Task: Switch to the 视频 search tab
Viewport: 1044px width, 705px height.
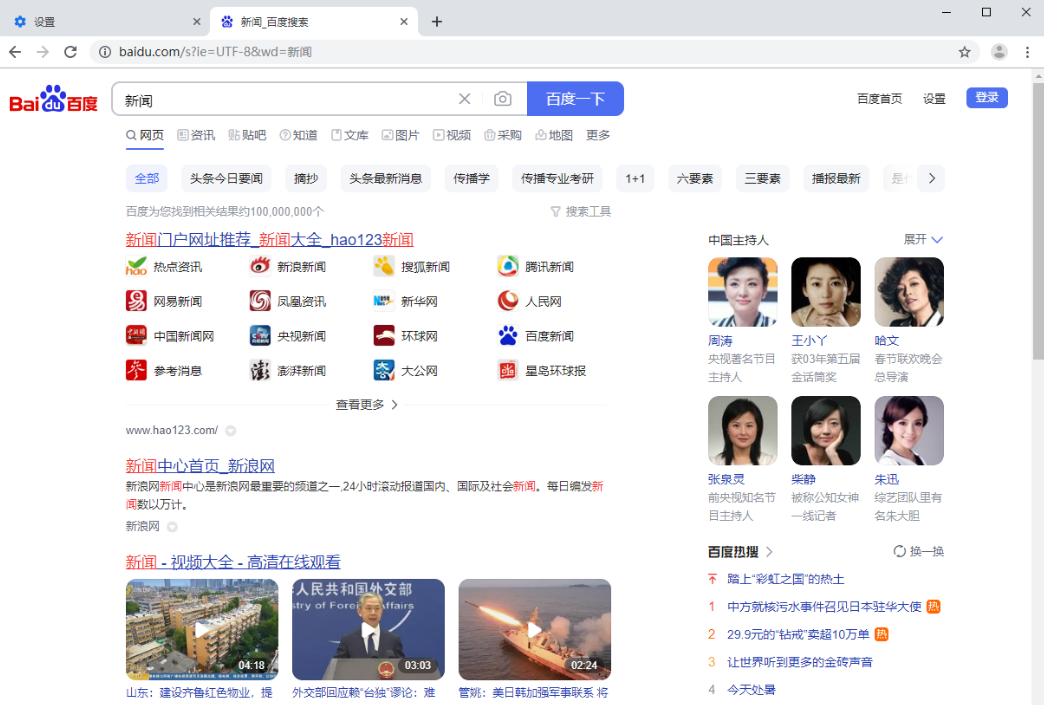Action: 452,135
